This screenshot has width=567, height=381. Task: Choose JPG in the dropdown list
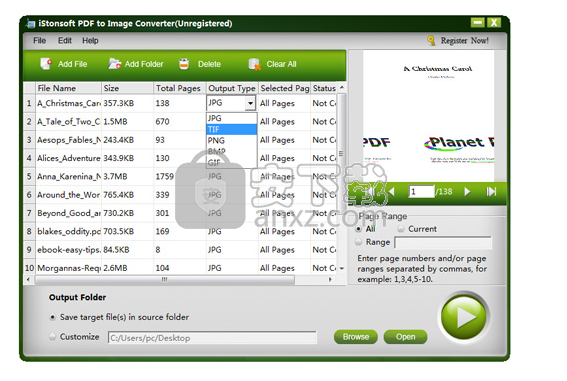point(231,118)
